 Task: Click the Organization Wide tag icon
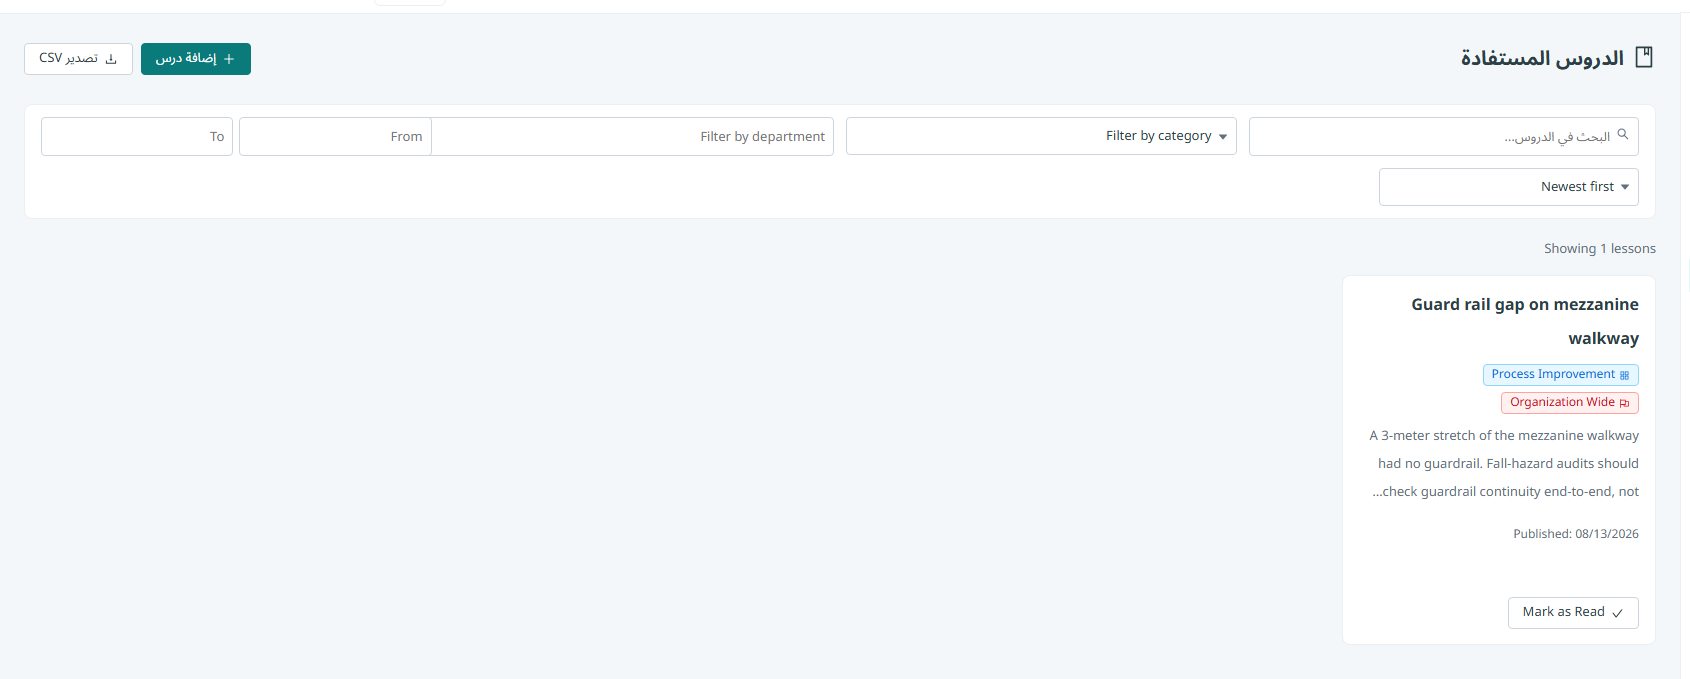pos(1624,403)
